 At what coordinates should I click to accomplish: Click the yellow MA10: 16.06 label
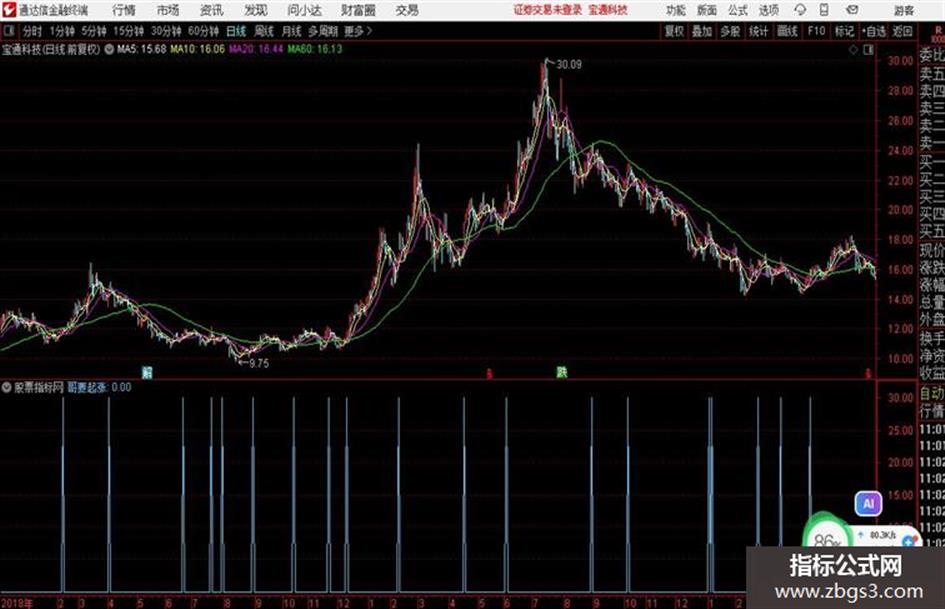(198, 49)
